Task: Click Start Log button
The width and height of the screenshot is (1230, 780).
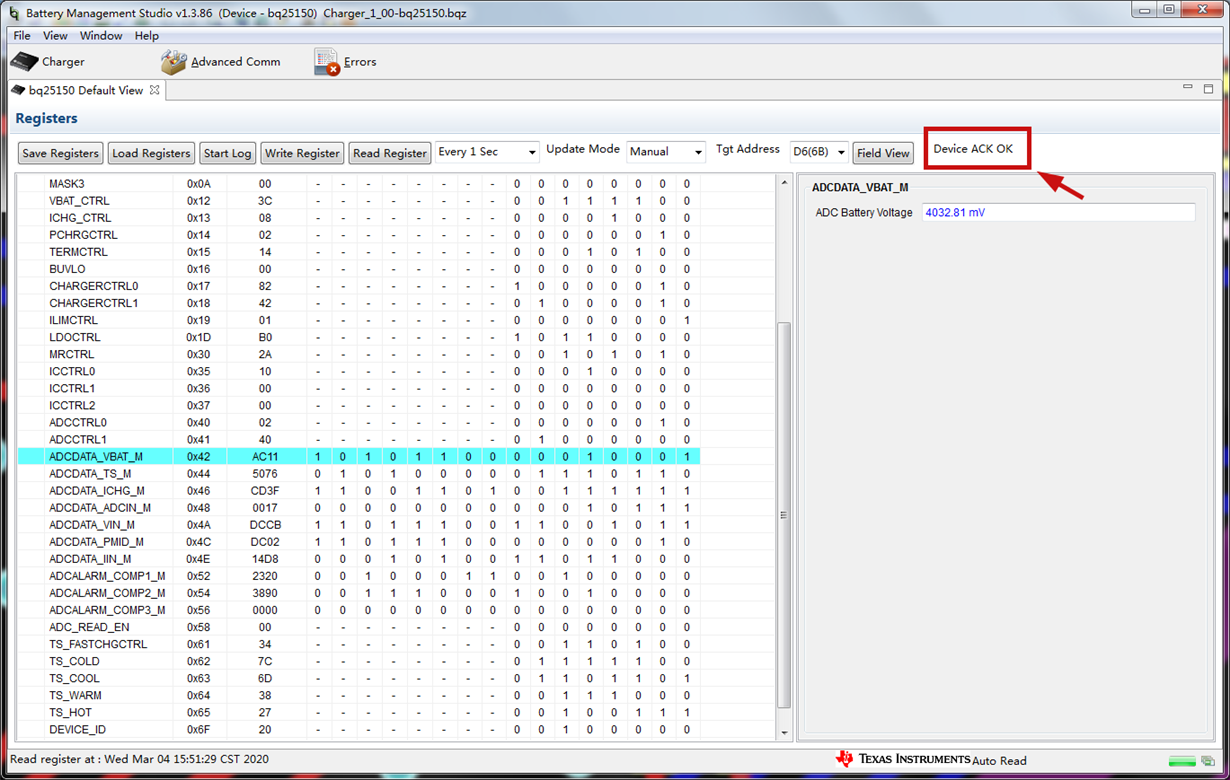Action: click(x=227, y=153)
